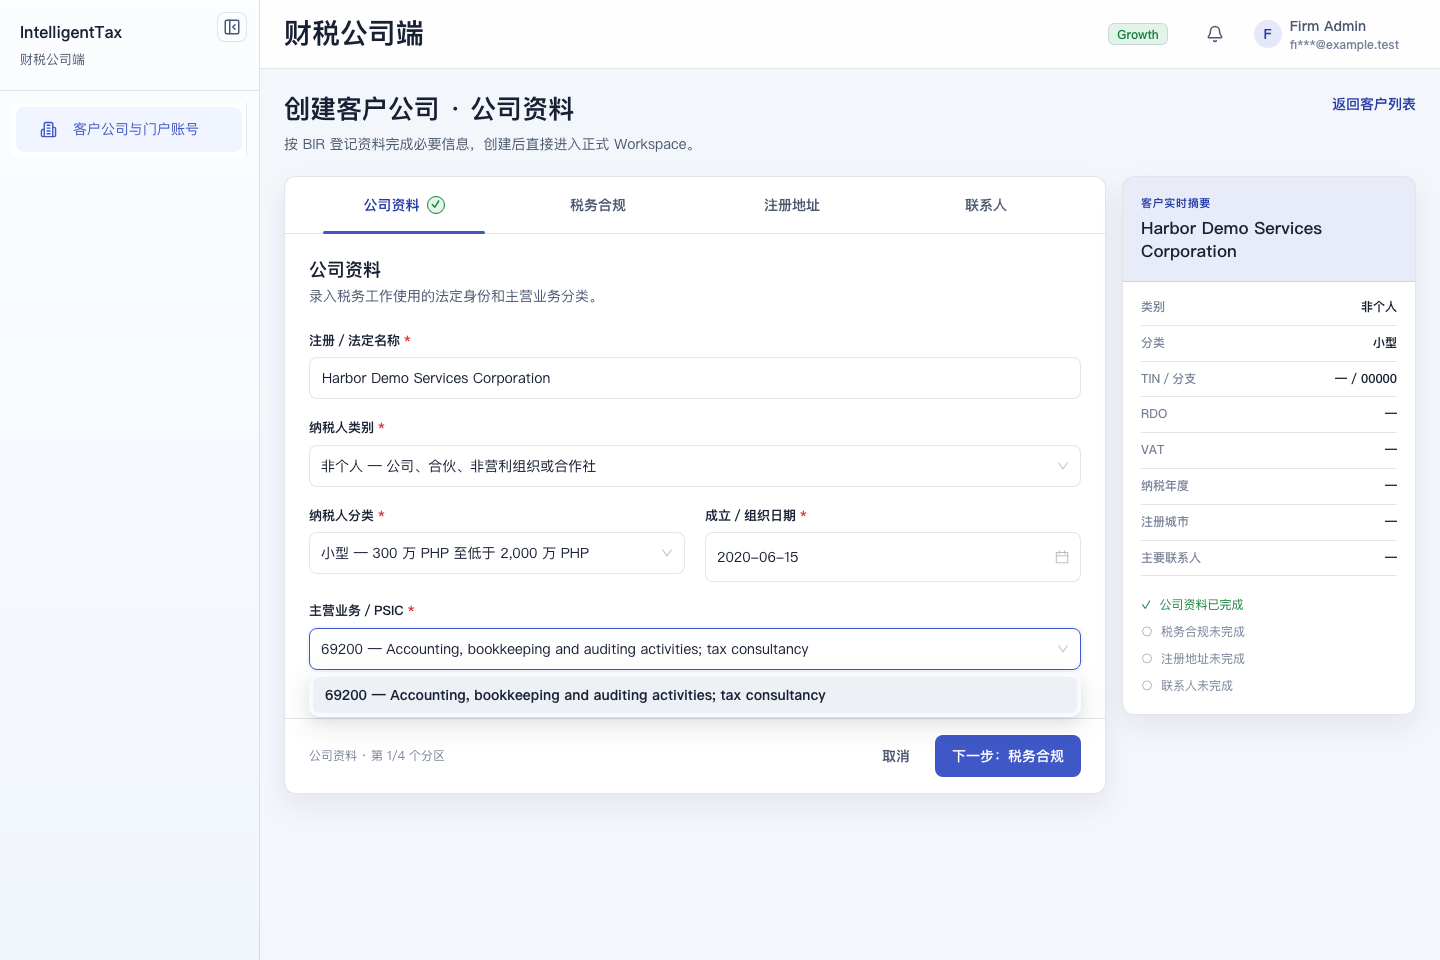Click the circle marker beside 税务合规未完成

[1147, 632]
